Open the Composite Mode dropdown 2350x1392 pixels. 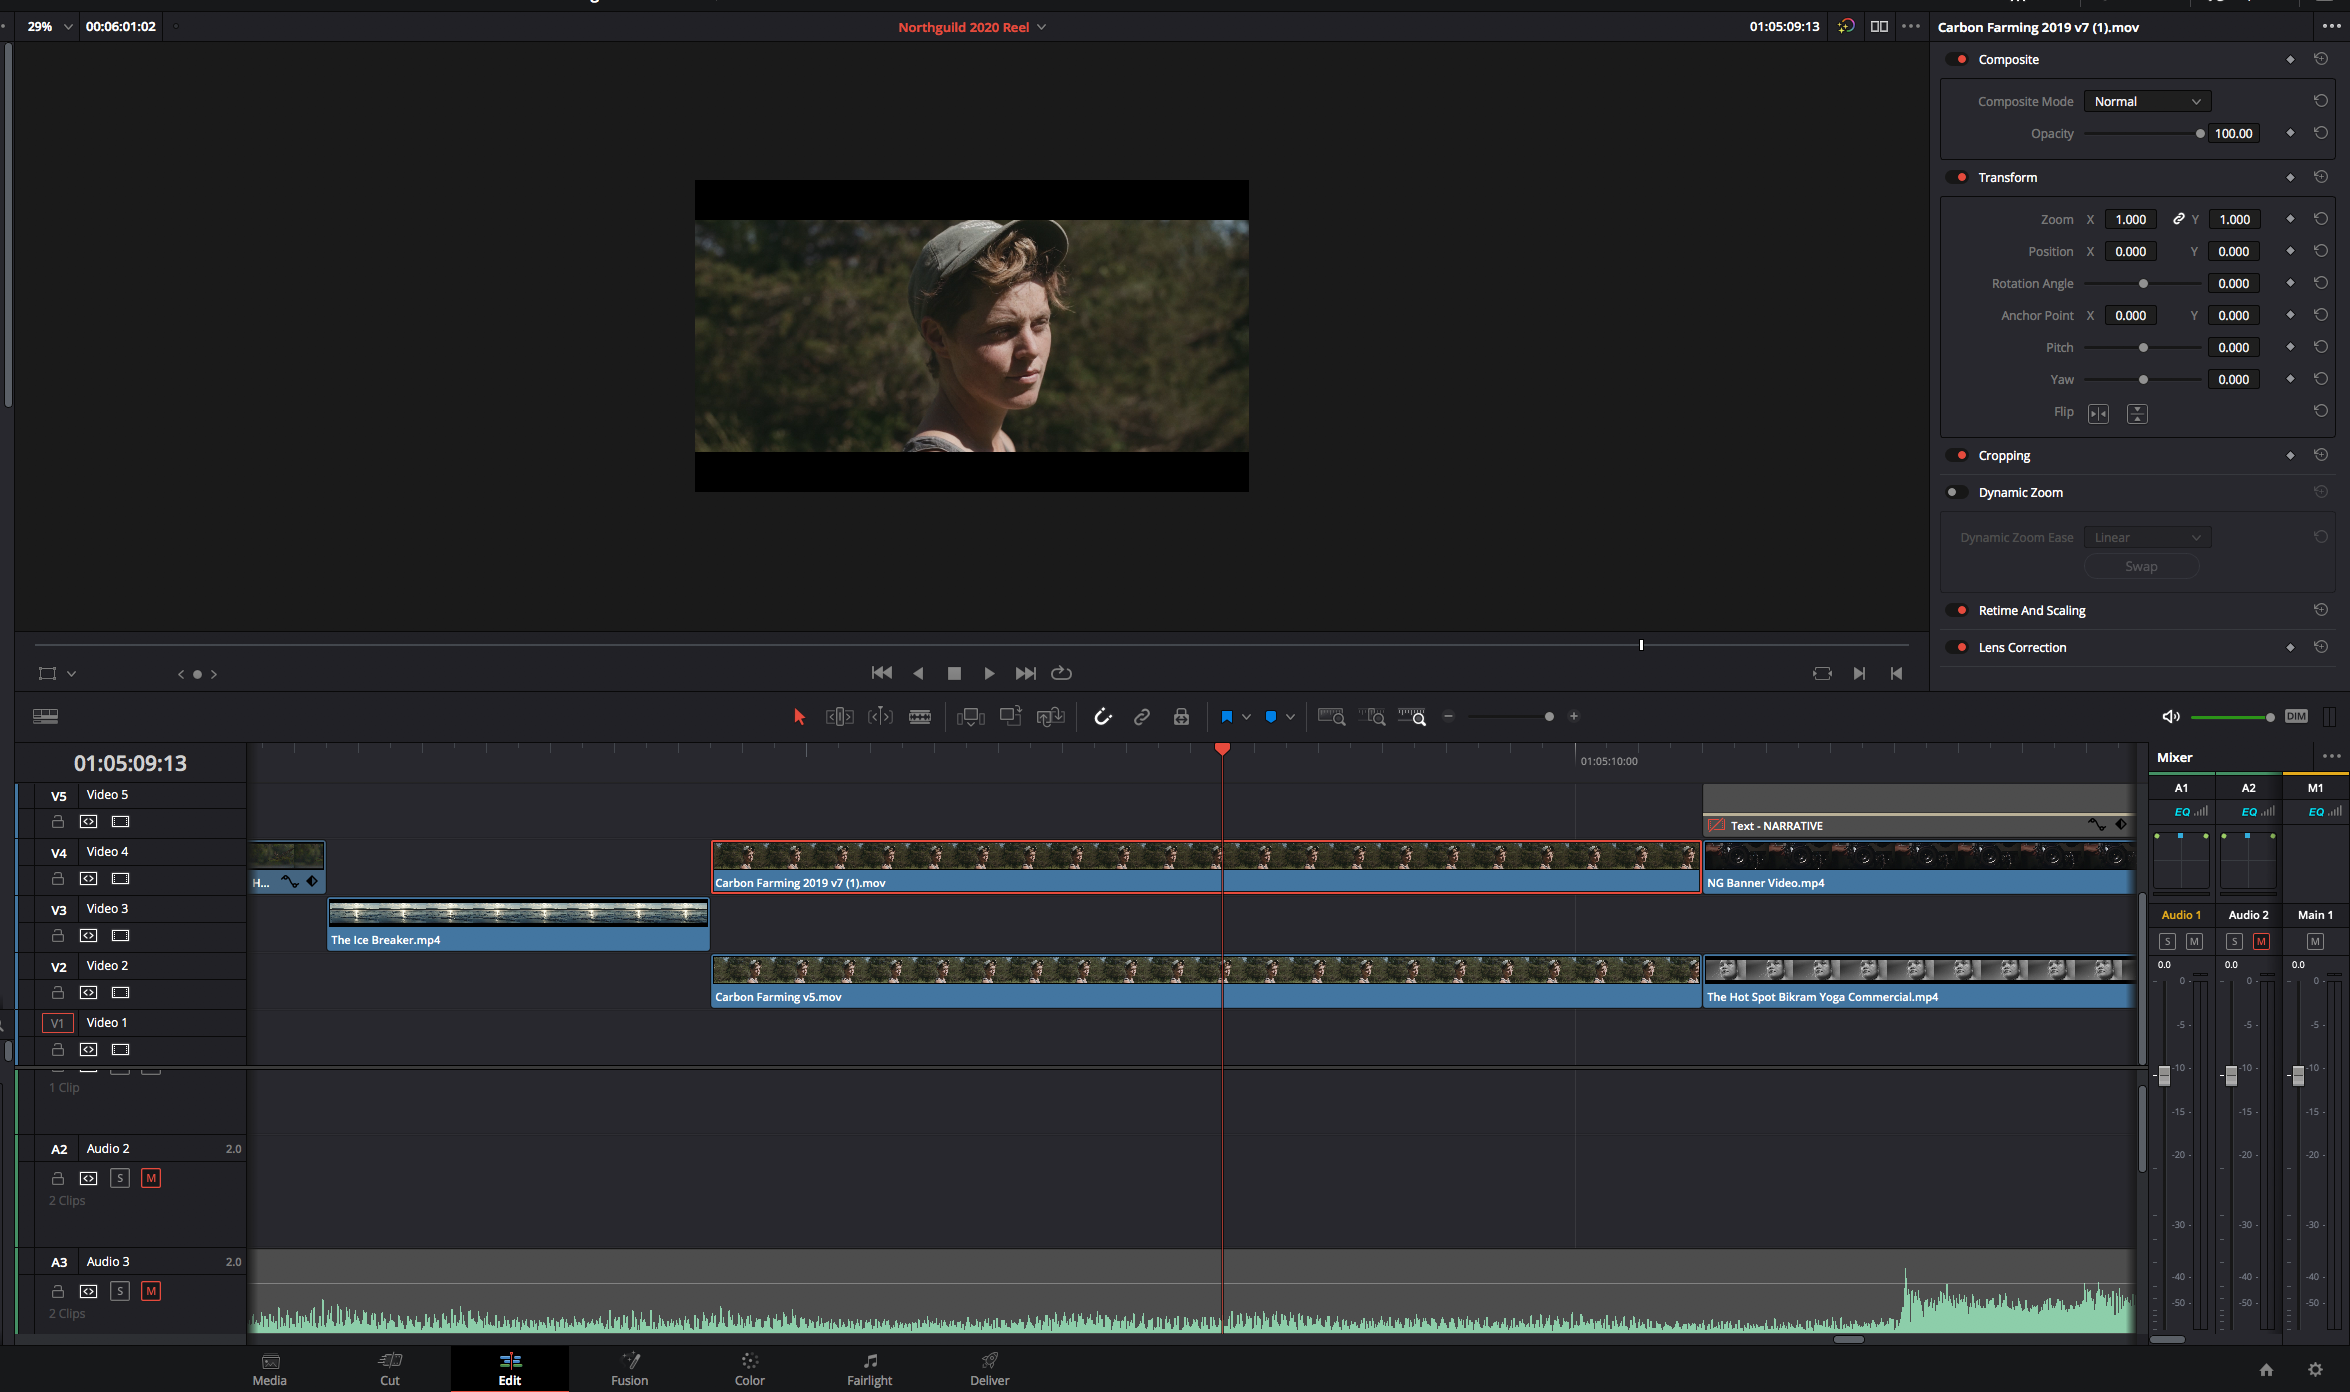[x=2147, y=101]
